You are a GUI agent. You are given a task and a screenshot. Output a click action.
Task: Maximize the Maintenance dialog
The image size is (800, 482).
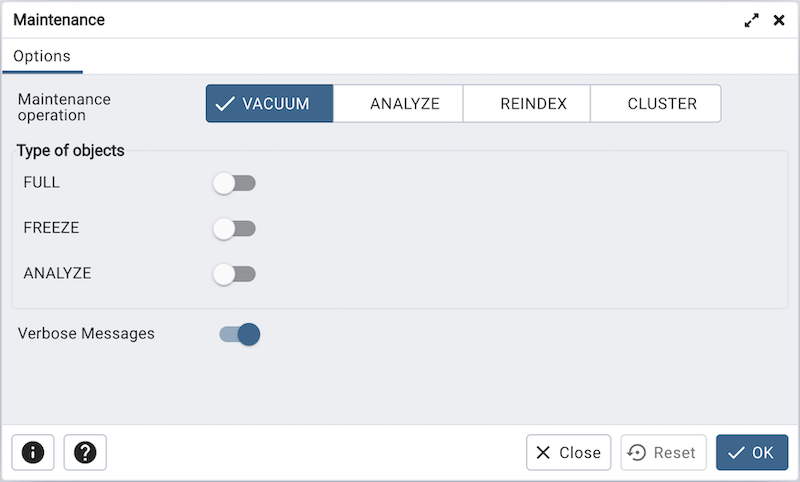(752, 20)
